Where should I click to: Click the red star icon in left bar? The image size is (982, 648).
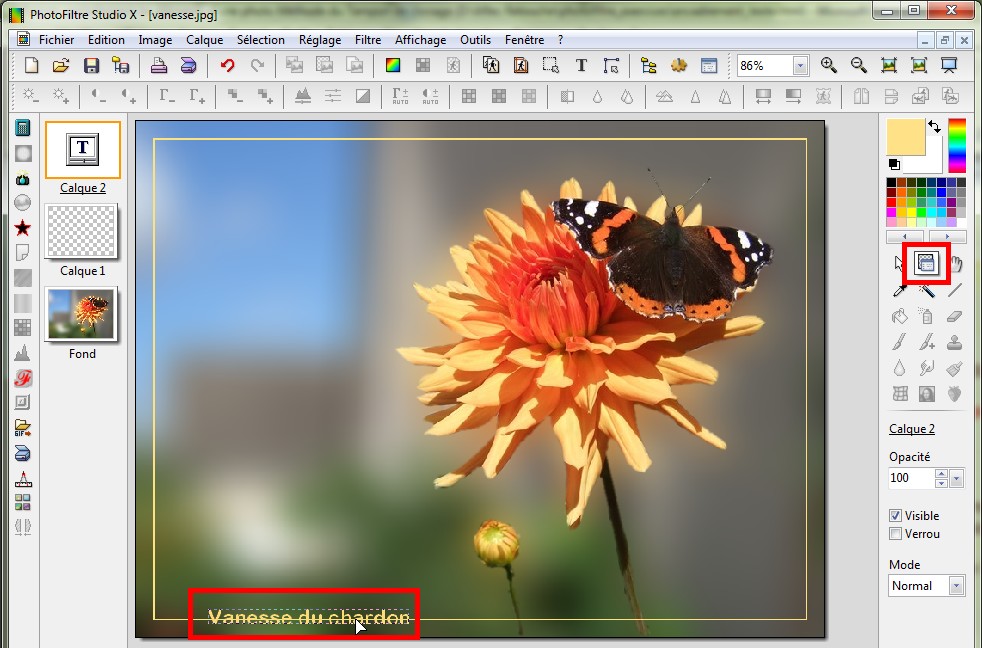tap(23, 228)
